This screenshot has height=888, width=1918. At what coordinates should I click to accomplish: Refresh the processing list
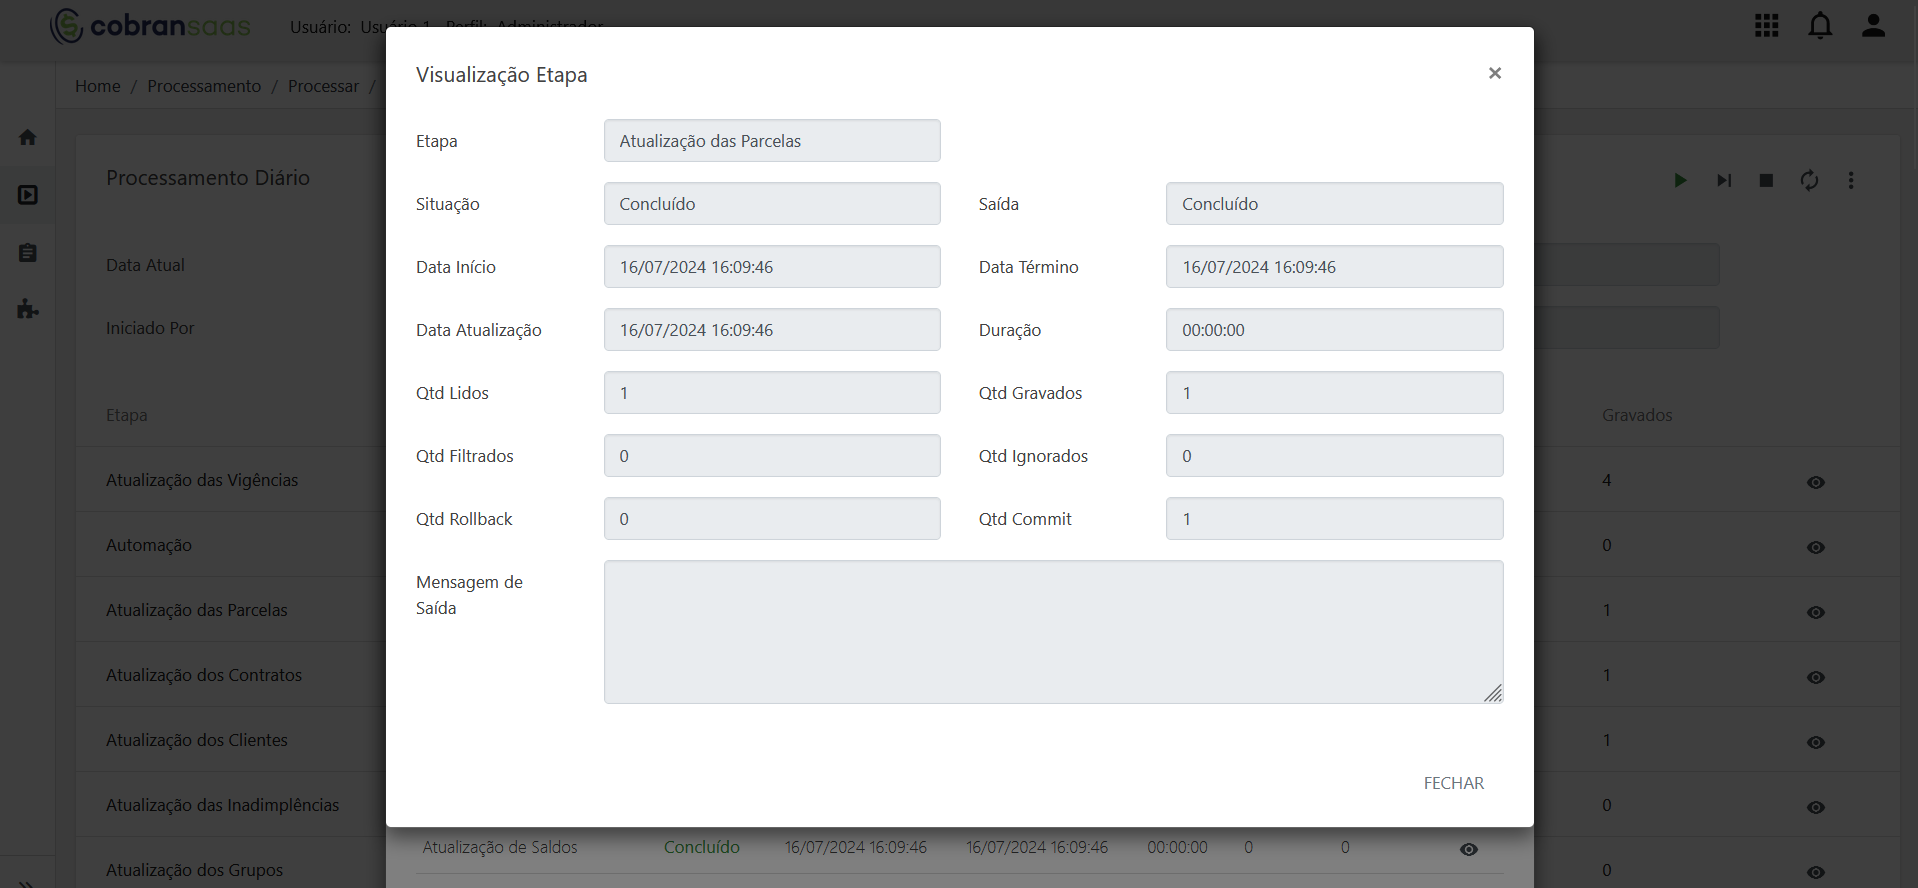click(1809, 181)
